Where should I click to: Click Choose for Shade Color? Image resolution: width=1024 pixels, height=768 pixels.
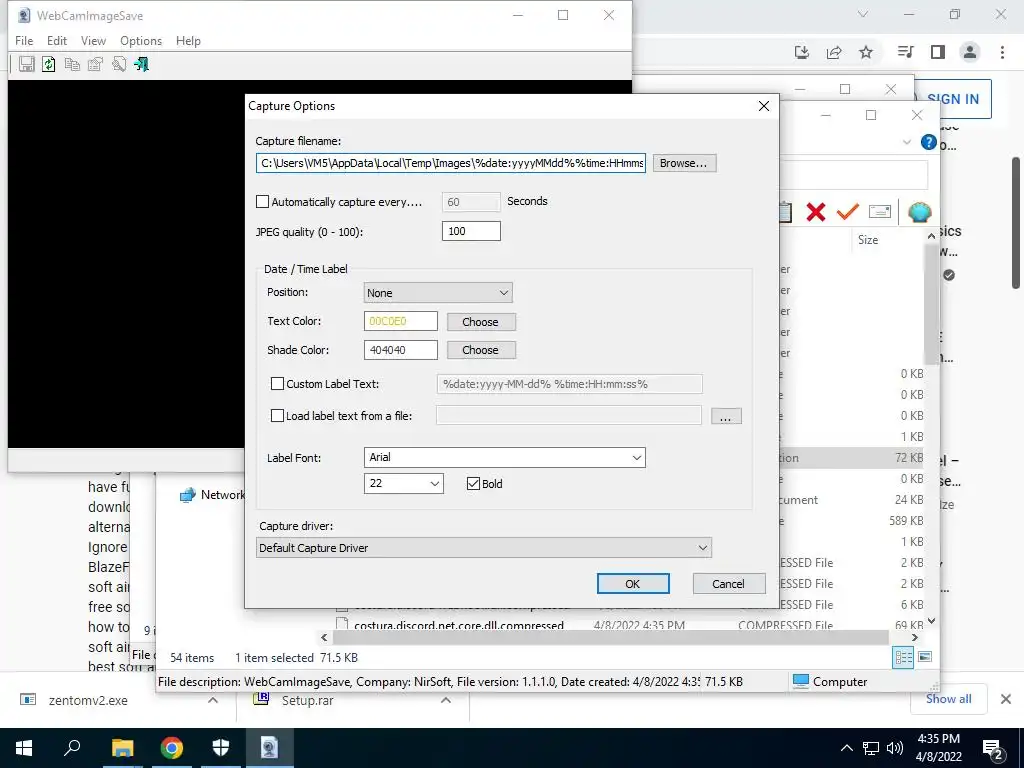coord(481,350)
